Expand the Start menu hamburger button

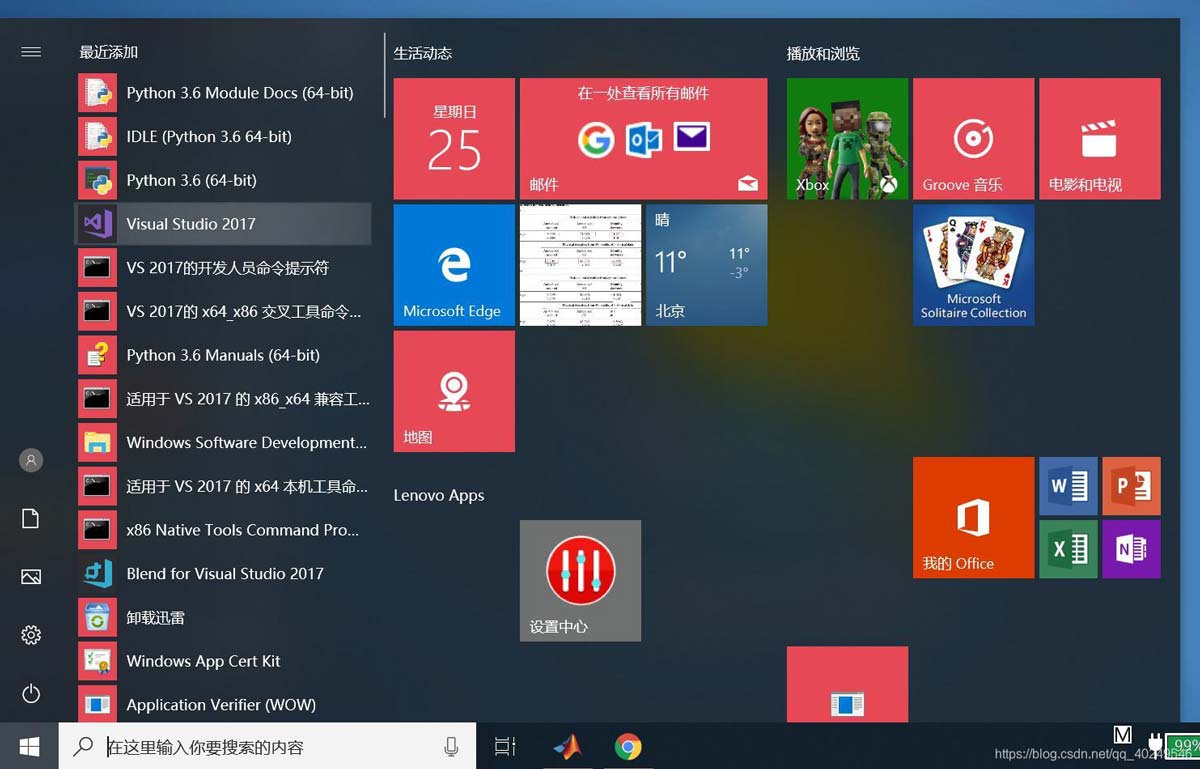tap(31, 52)
